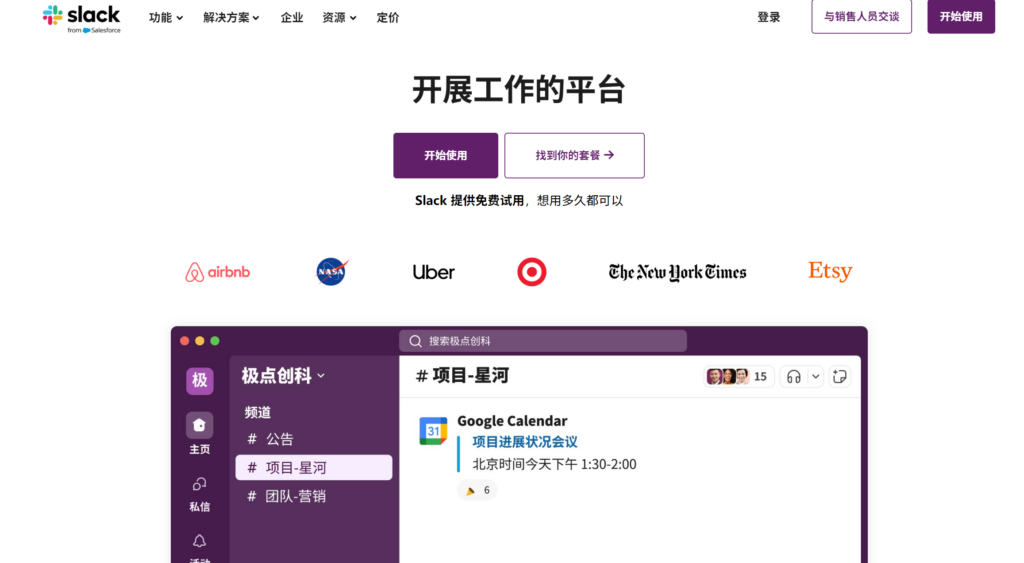The width and height of the screenshot is (1024, 563).
Task: Open the 项目进展状况会议 event link
Action: click(x=525, y=442)
